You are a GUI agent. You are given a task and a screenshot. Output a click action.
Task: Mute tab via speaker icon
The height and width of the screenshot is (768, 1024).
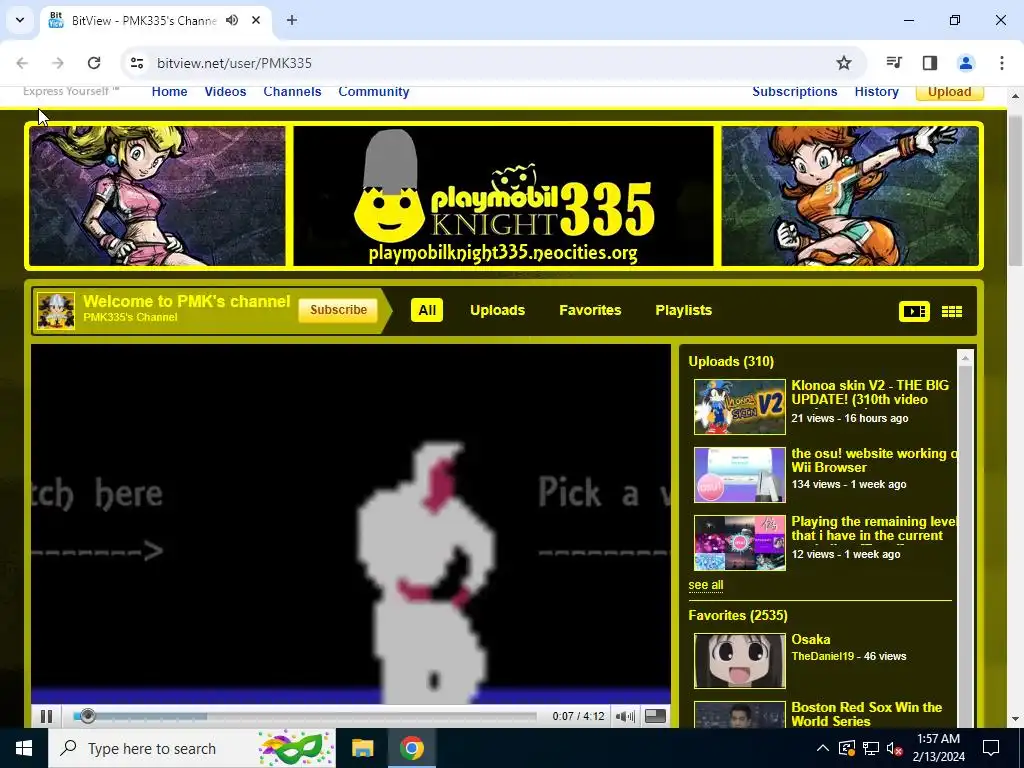pos(232,20)
